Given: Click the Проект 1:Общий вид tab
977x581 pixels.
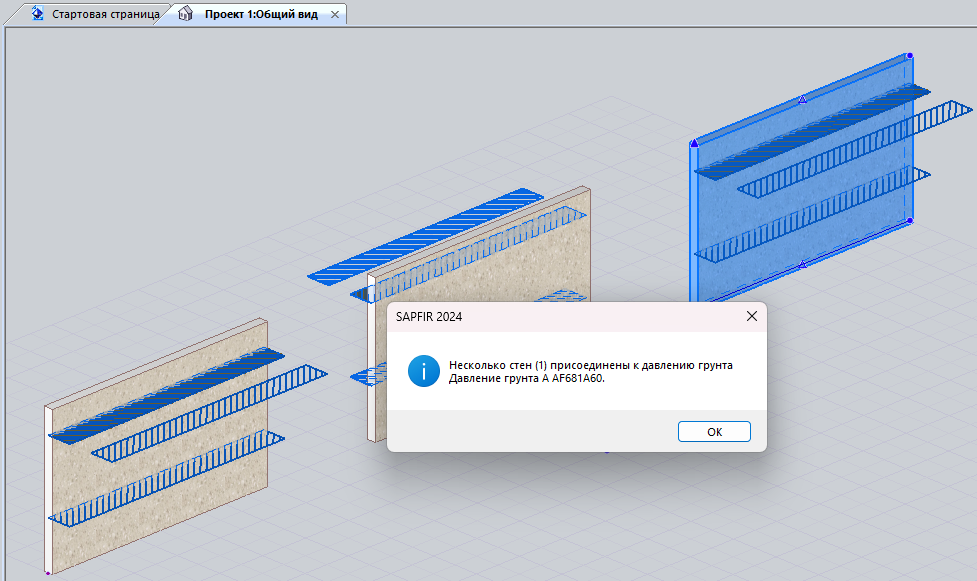Looking at the screenshot, I should coord(261,15).
